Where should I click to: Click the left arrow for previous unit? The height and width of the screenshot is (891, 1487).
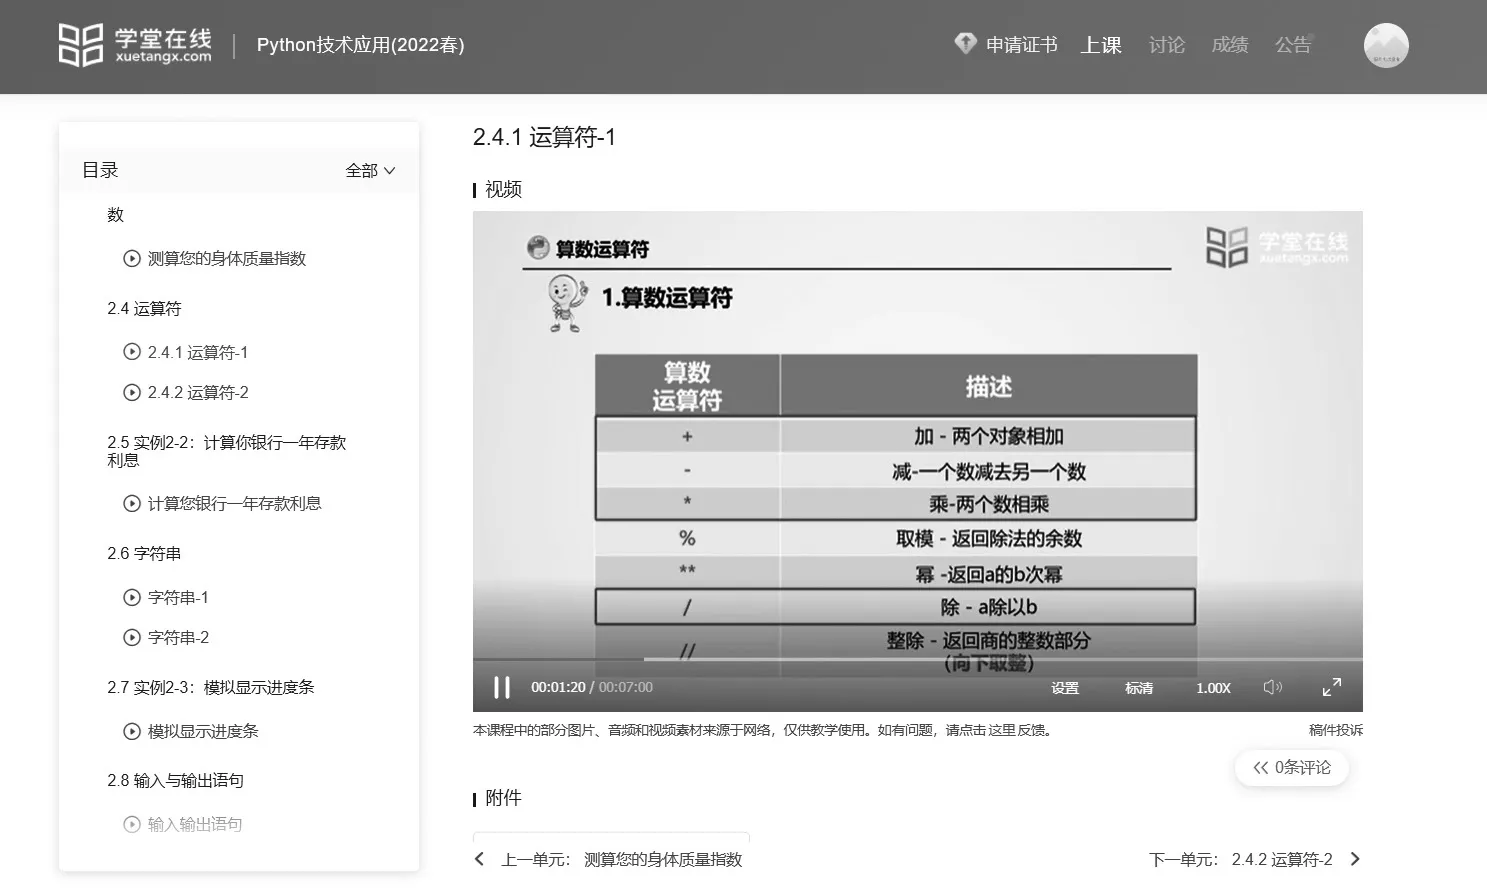(480, 859)
